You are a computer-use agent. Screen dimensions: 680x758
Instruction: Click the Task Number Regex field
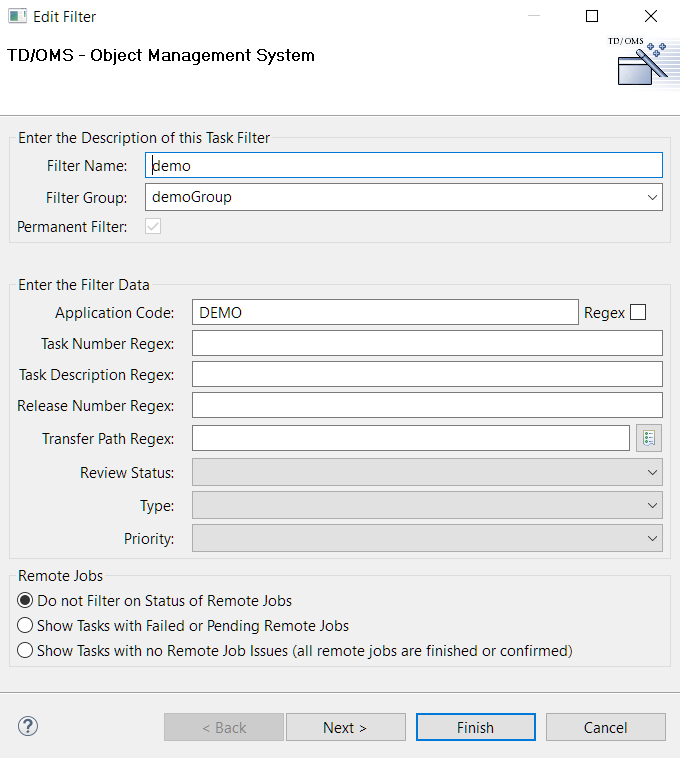click(427, 344)
